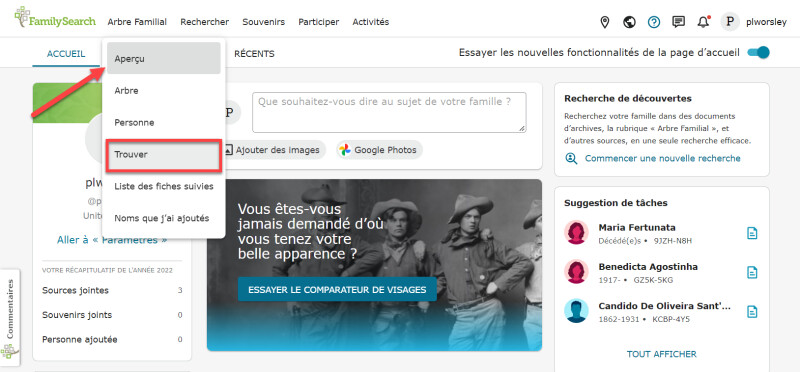Screen dimensions: 800x372
Task: Click the magnifier icon beside Commencer une nouvelle recherche
Action: coord(571,158)
